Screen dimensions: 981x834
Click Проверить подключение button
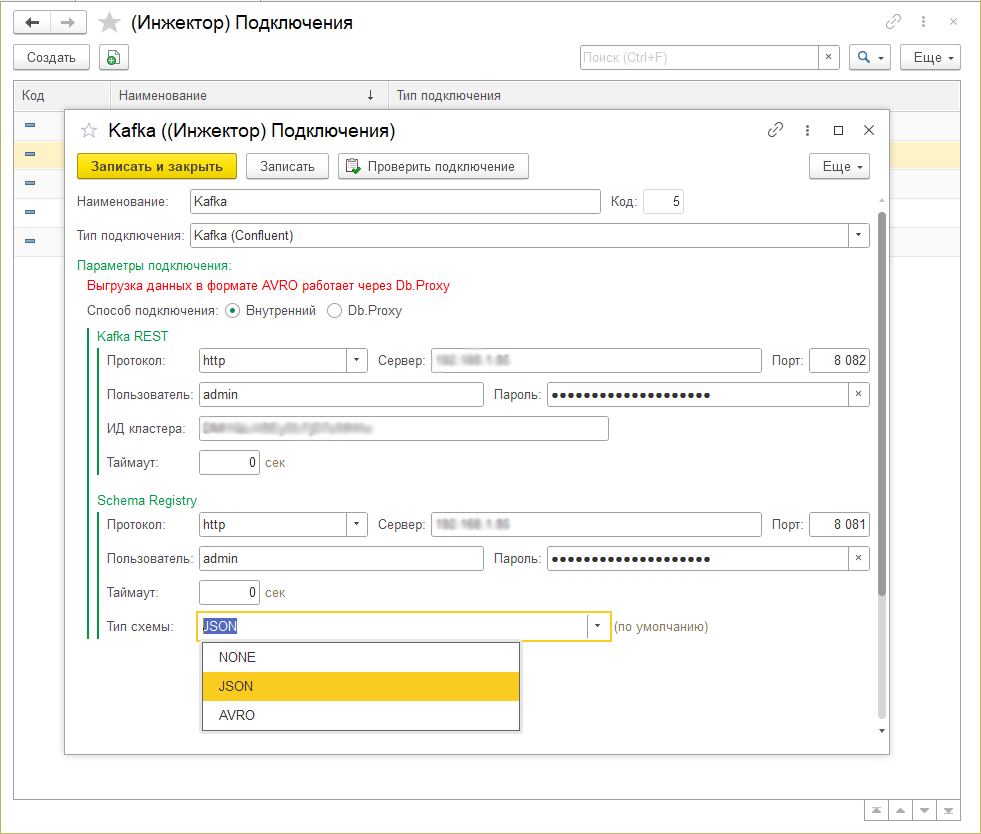click(433, 166)
